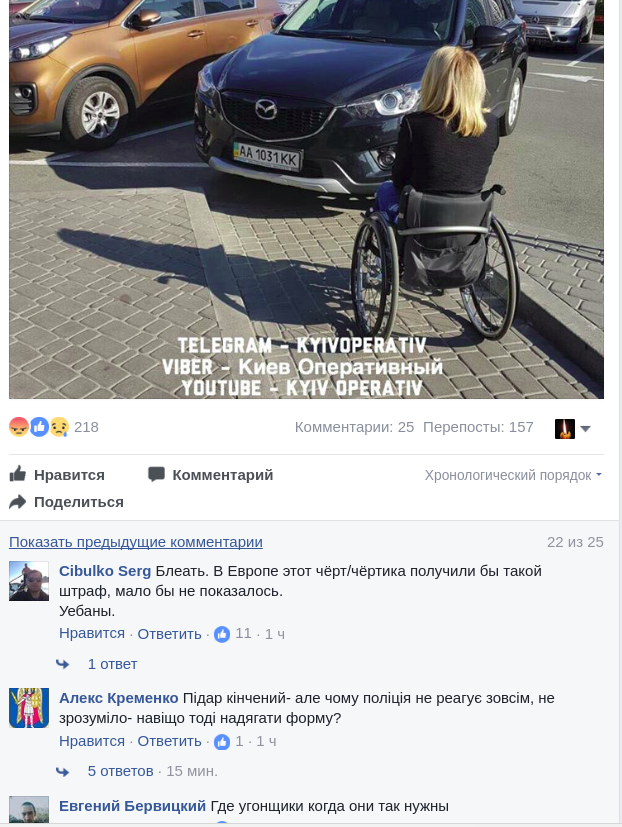622x827 pixels.
Task: Expand 1 ответ under Cibulko Serg comment
Action: (112, 664)
